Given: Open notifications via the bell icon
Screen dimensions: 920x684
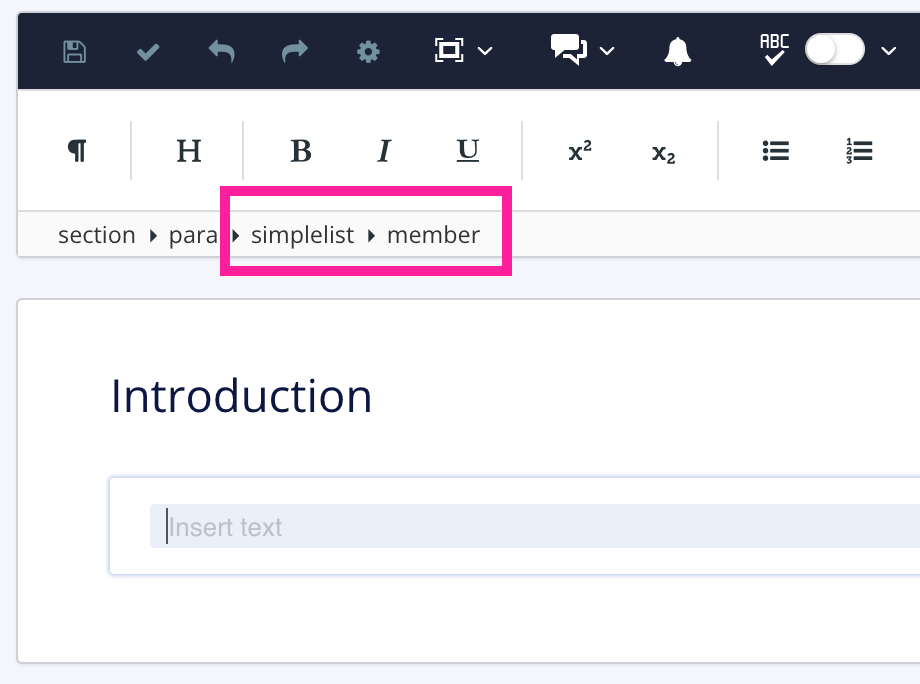Looking at the screenshot, I should [677, 51].
